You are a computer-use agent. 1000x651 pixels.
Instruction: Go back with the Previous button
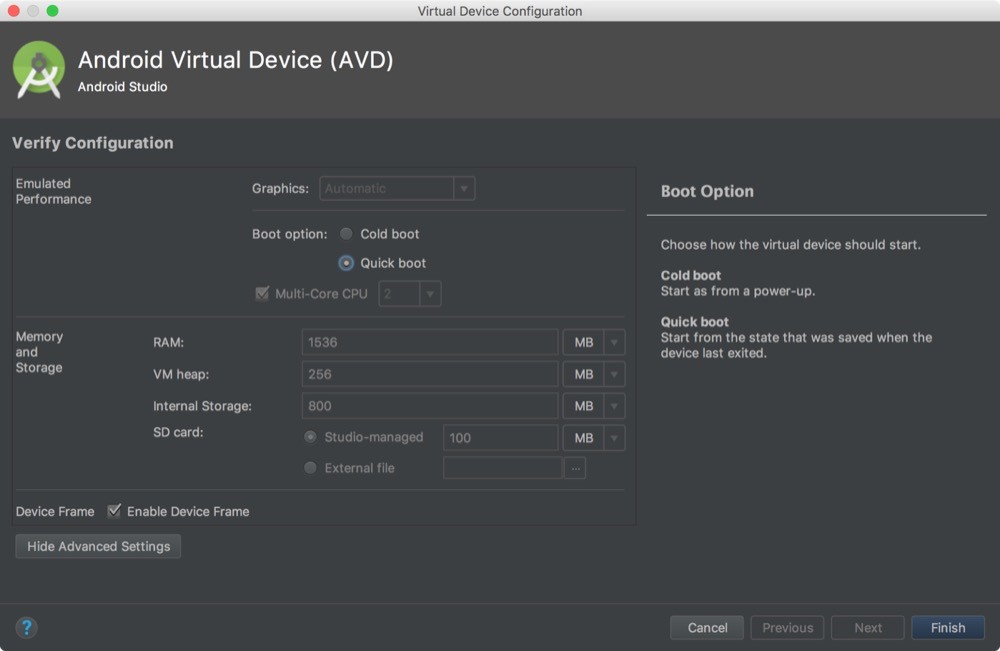[x=787, y=627]
